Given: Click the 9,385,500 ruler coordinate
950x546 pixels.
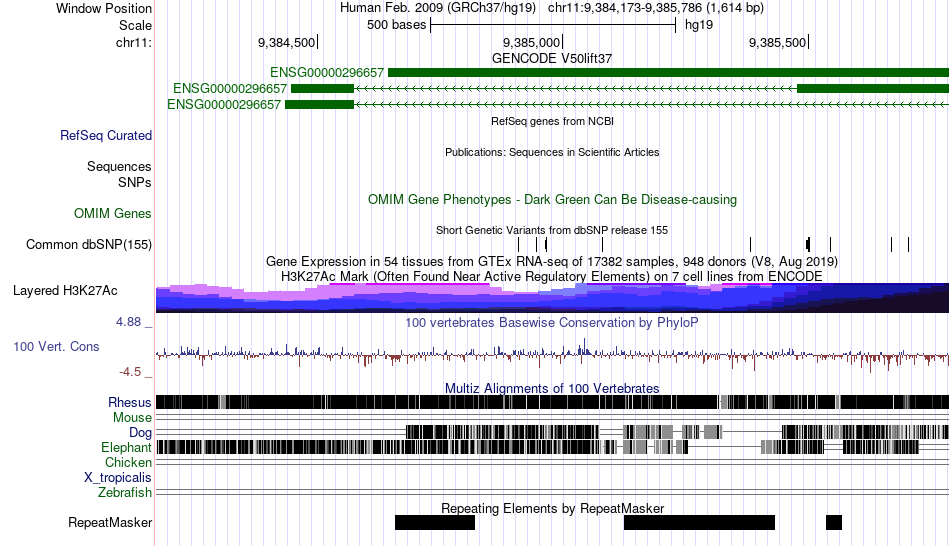Looking at the screenshot, I should 777,42.
